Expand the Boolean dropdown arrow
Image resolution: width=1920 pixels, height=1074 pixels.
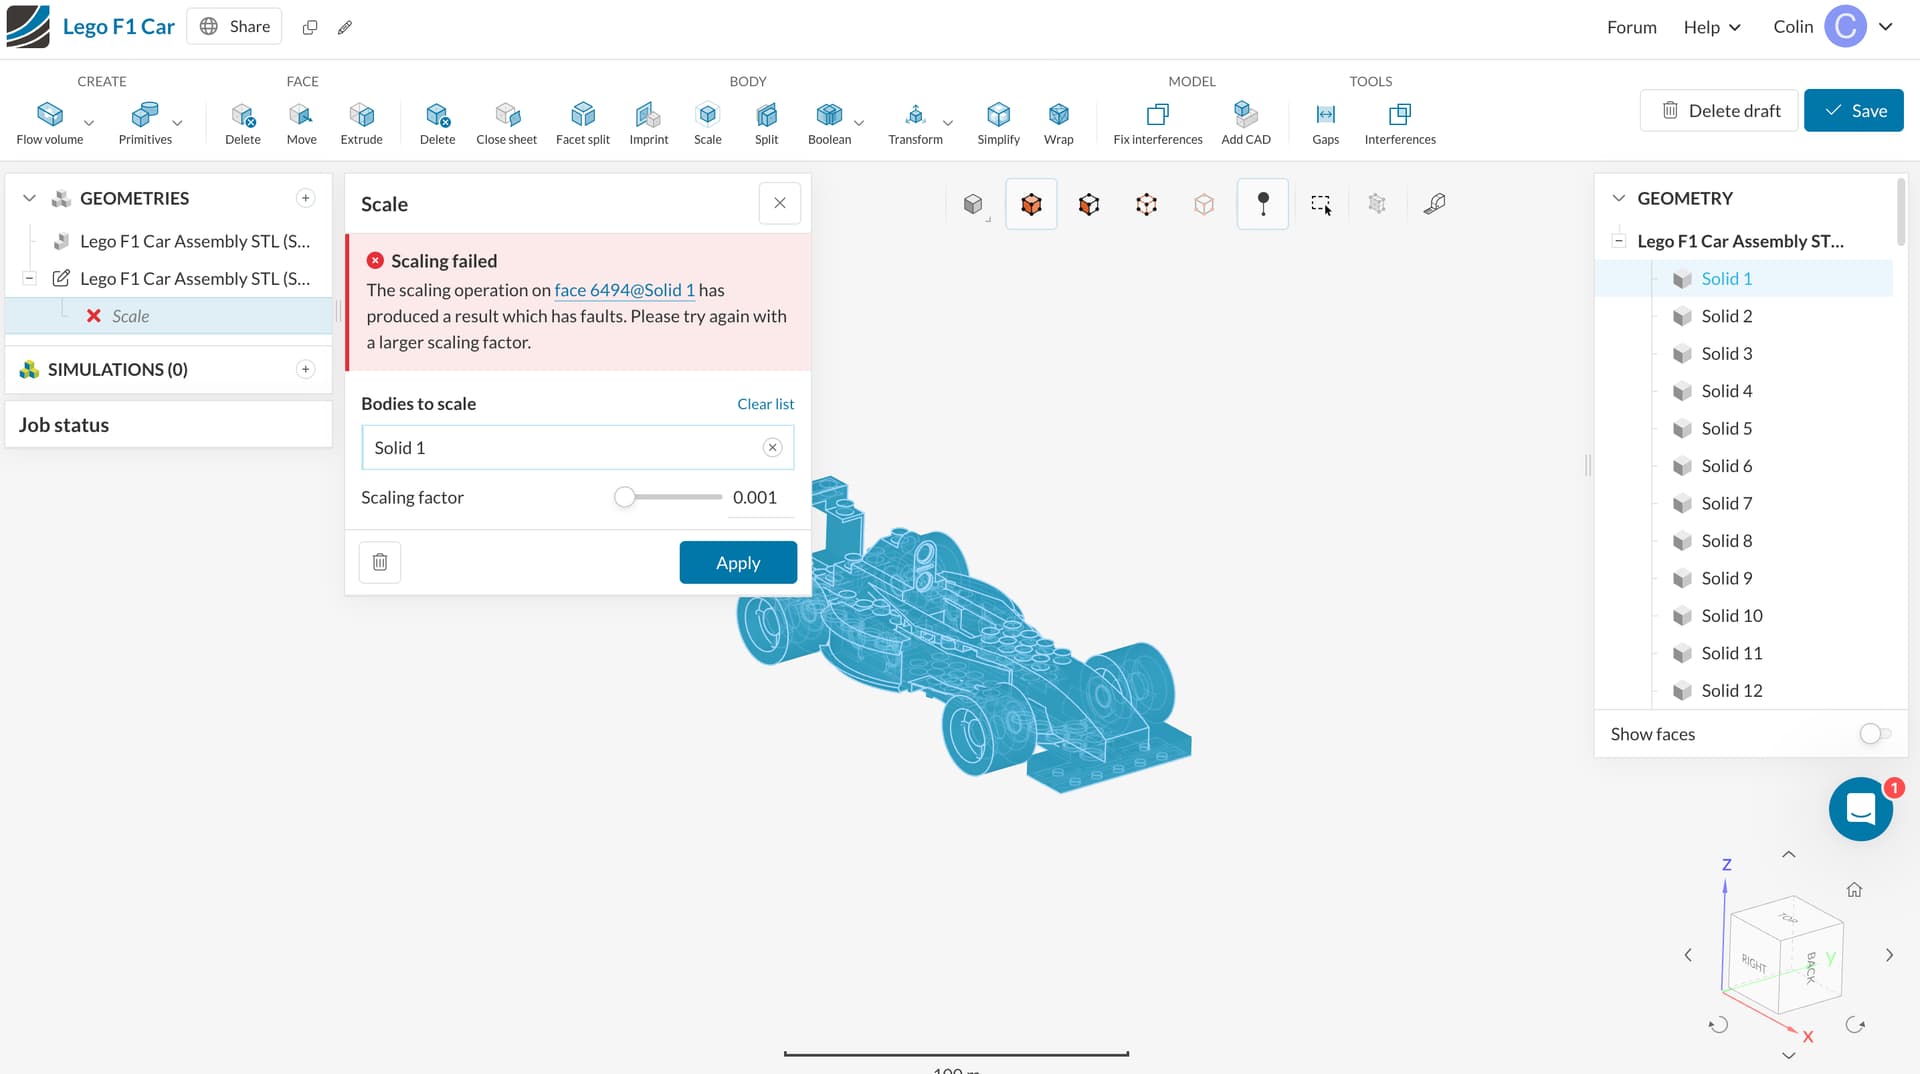point(859,123)
